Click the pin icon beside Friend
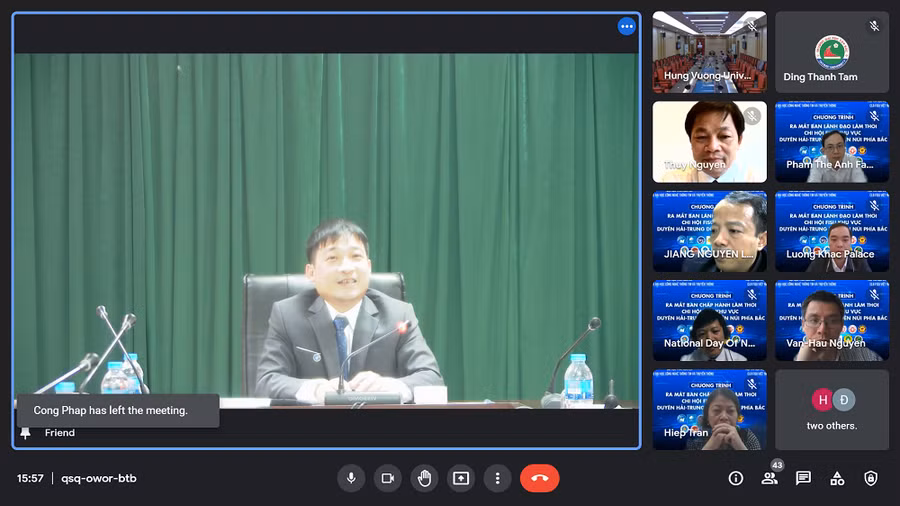The height and width of the screenshot is (506, 900). point(26,433)
